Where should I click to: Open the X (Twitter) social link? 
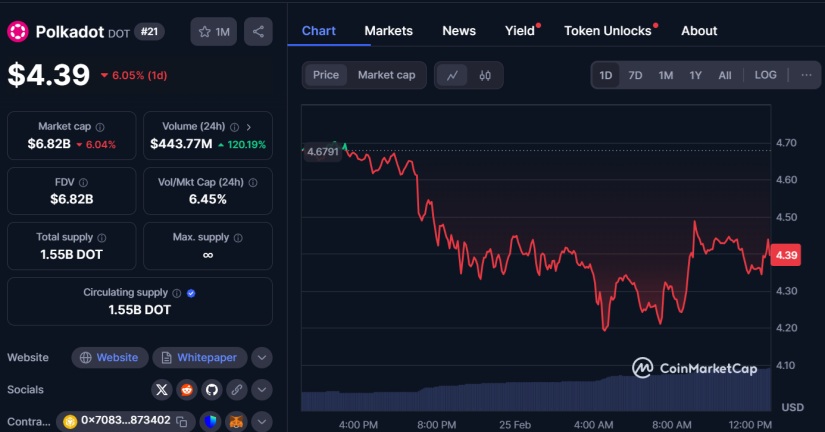click(162, 390)
